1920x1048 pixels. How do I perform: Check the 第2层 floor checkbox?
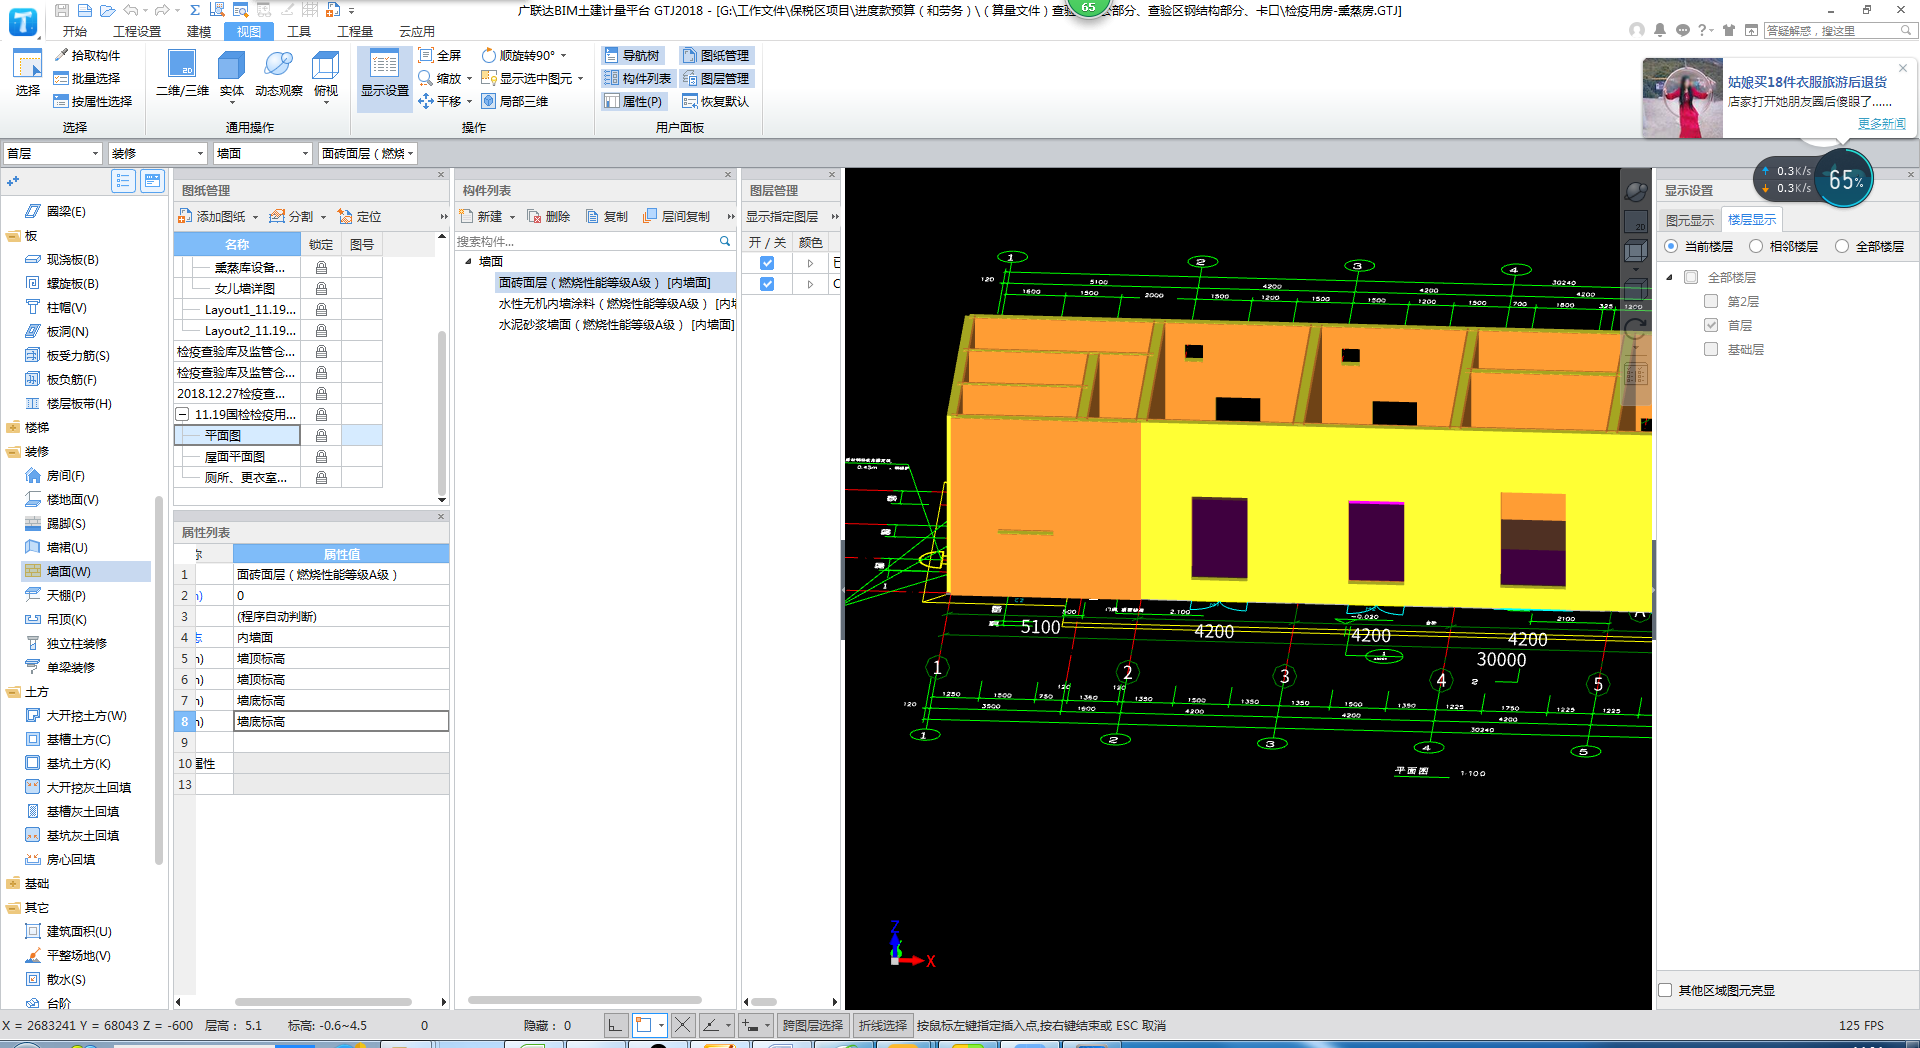click(1711, 301)
